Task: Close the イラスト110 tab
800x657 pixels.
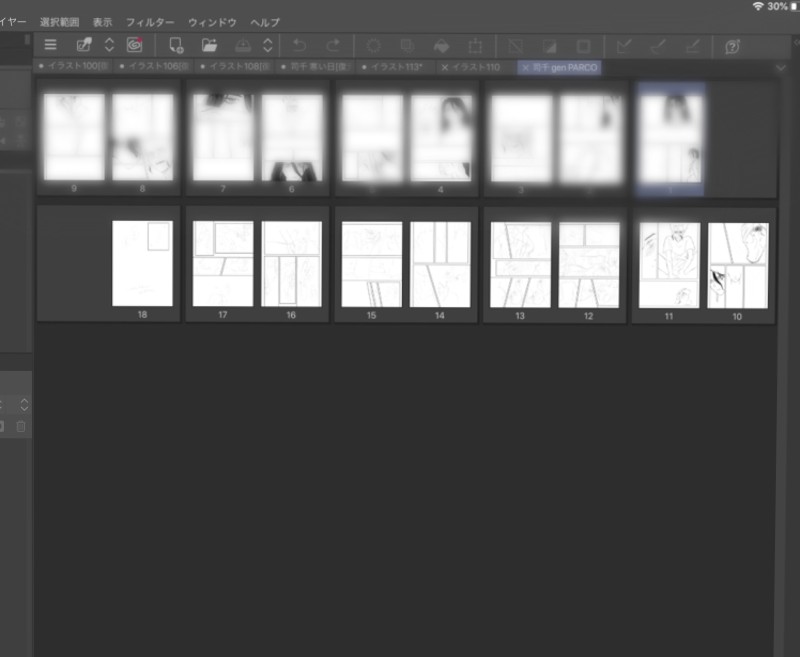Action: point(444,67)
